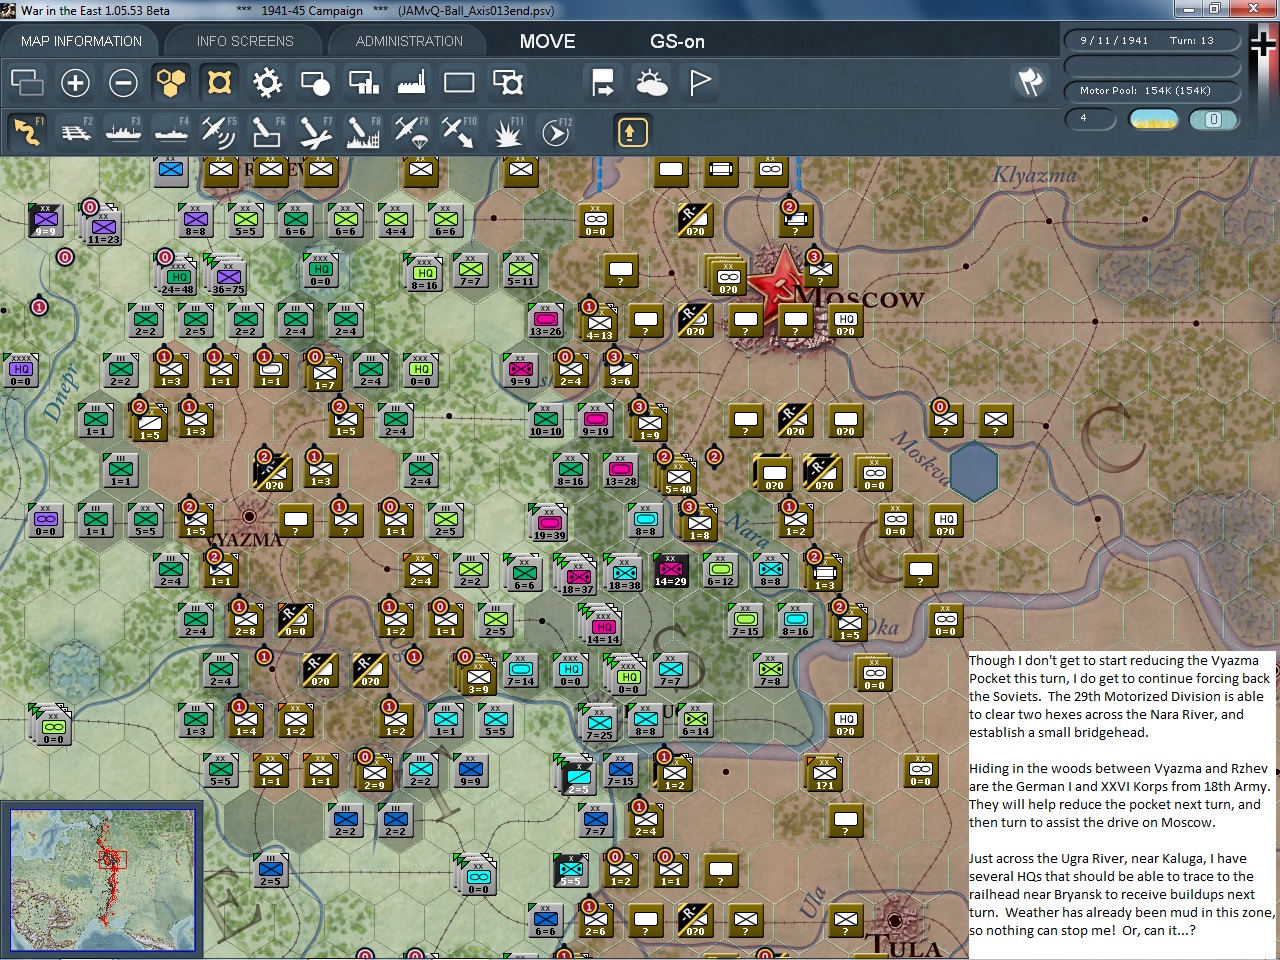
Task: Select F6 bomb unit mode
Action: [x=267, y=132]
